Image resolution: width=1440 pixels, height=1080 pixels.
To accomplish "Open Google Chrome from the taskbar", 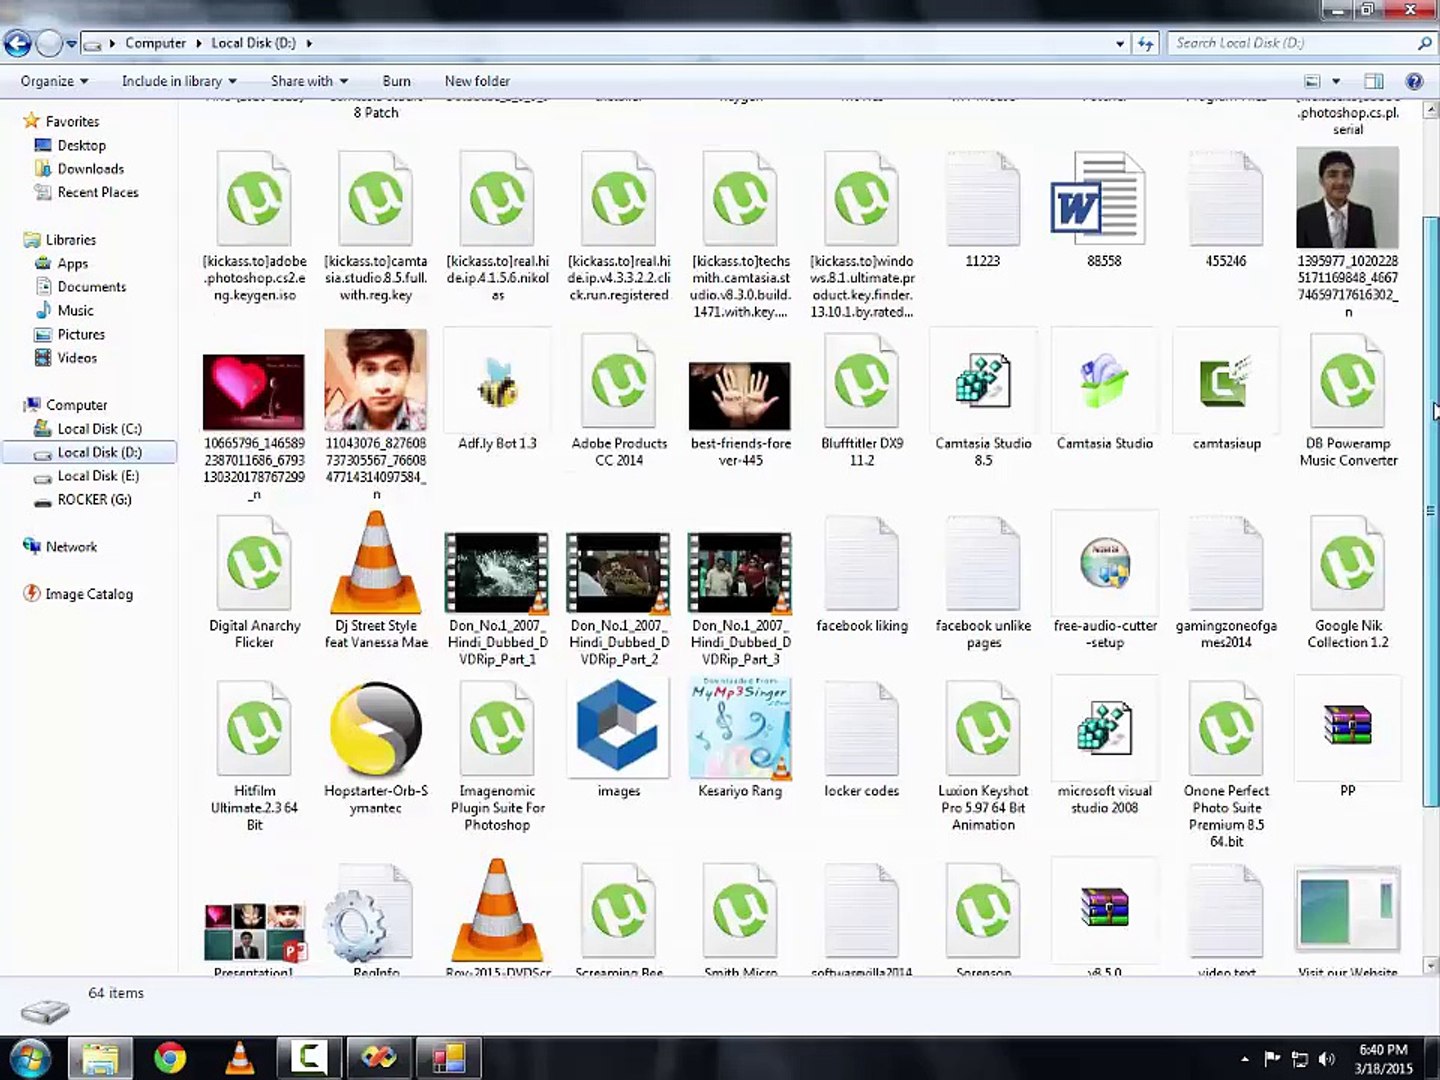I will click(170, 1058).
